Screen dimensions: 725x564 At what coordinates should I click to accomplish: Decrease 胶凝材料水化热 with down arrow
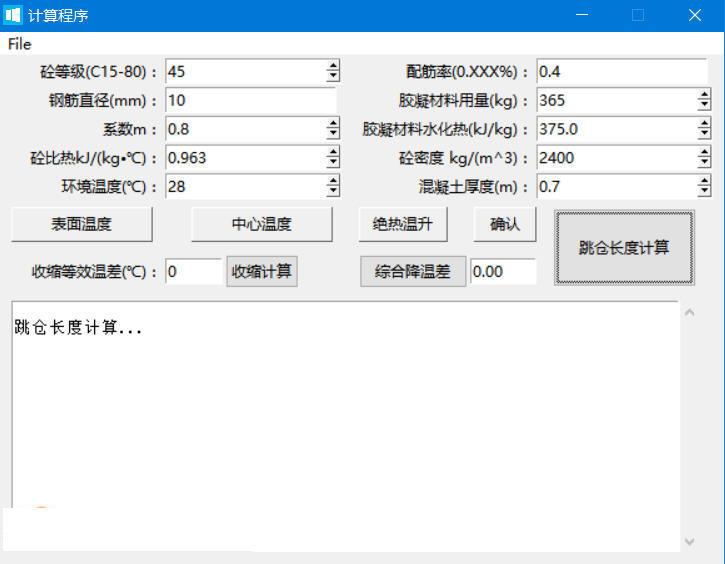[x=704, y=135]
